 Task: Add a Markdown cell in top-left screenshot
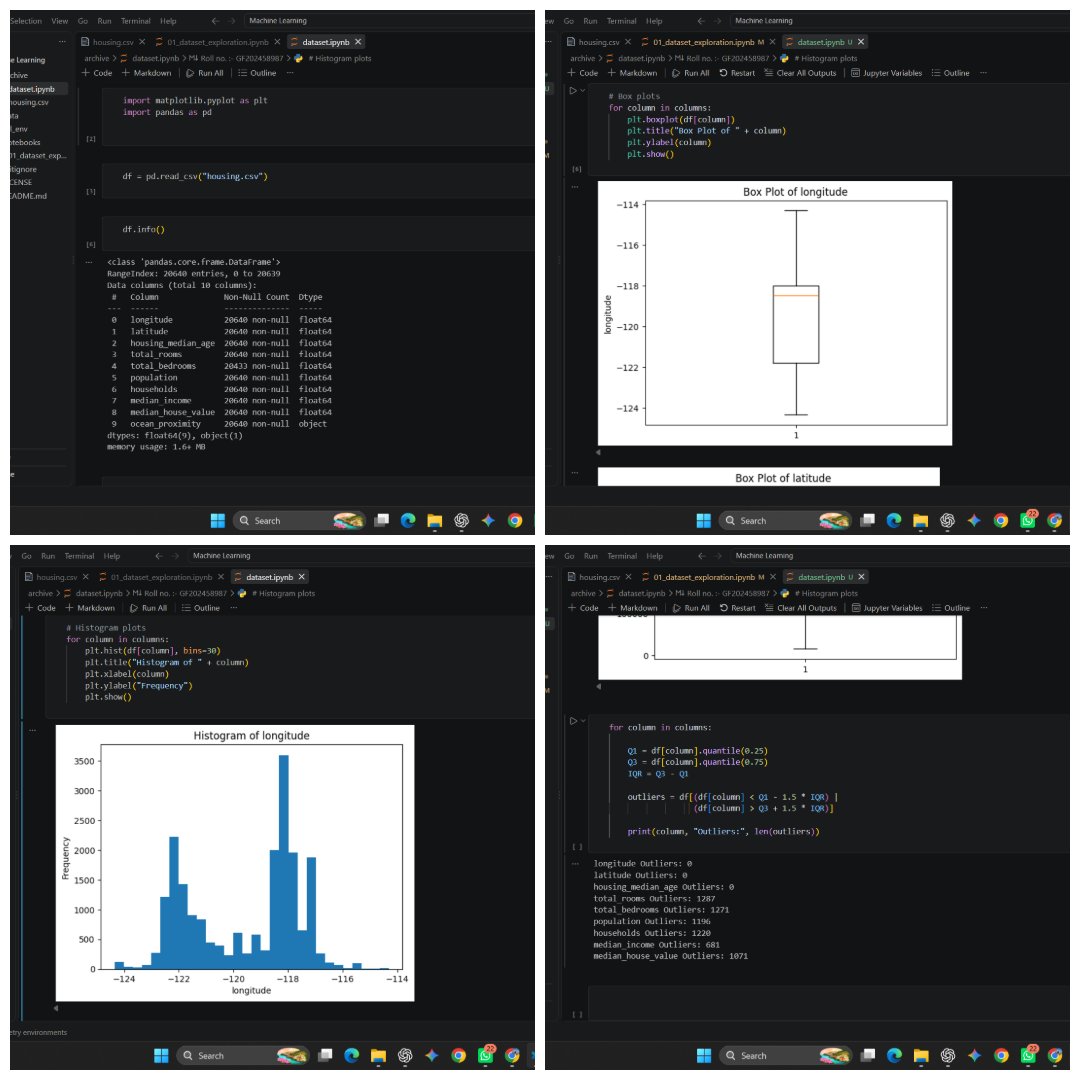[147, 73]
